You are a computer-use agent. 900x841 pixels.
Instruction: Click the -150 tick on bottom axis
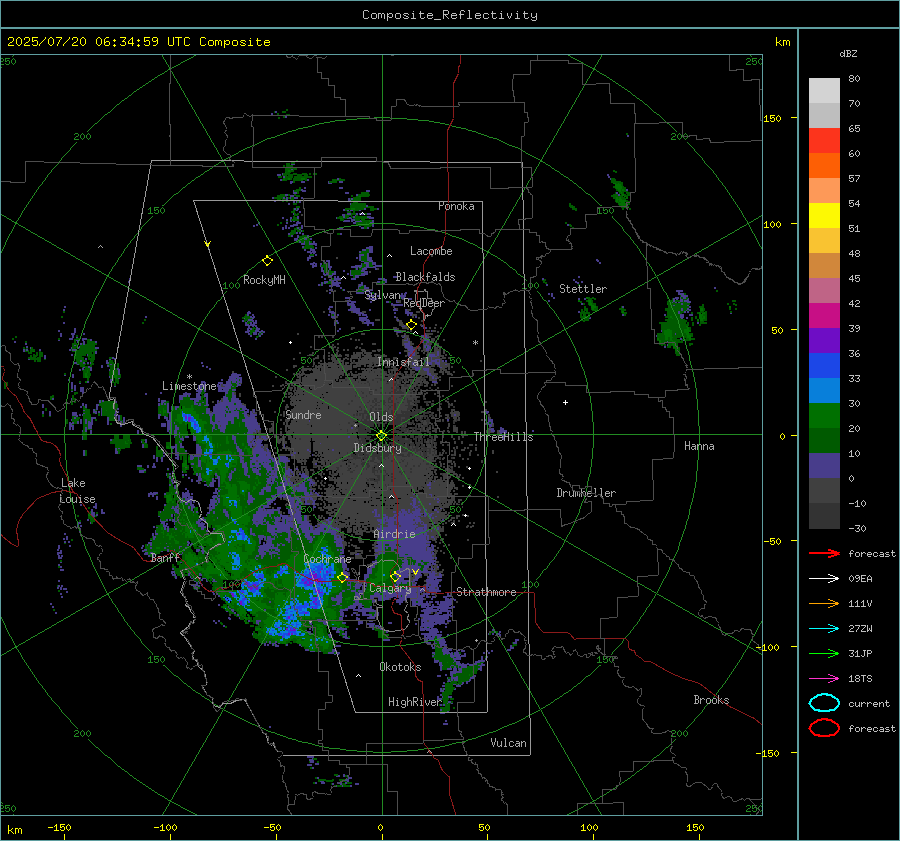coord(59,827)
